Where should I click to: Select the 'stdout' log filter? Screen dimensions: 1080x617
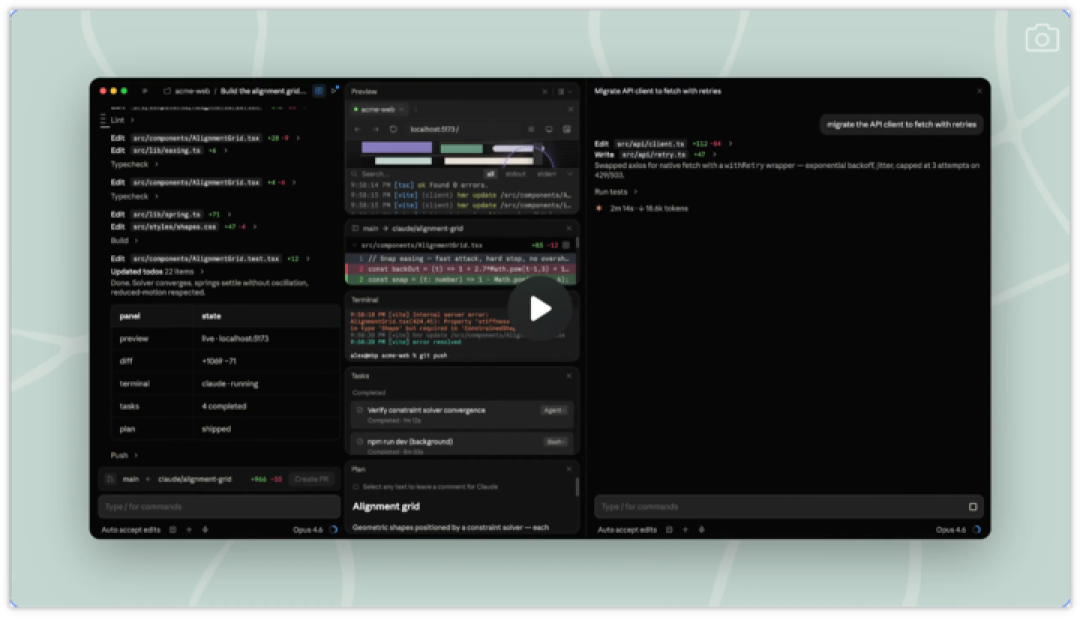[x=515, y=174]
